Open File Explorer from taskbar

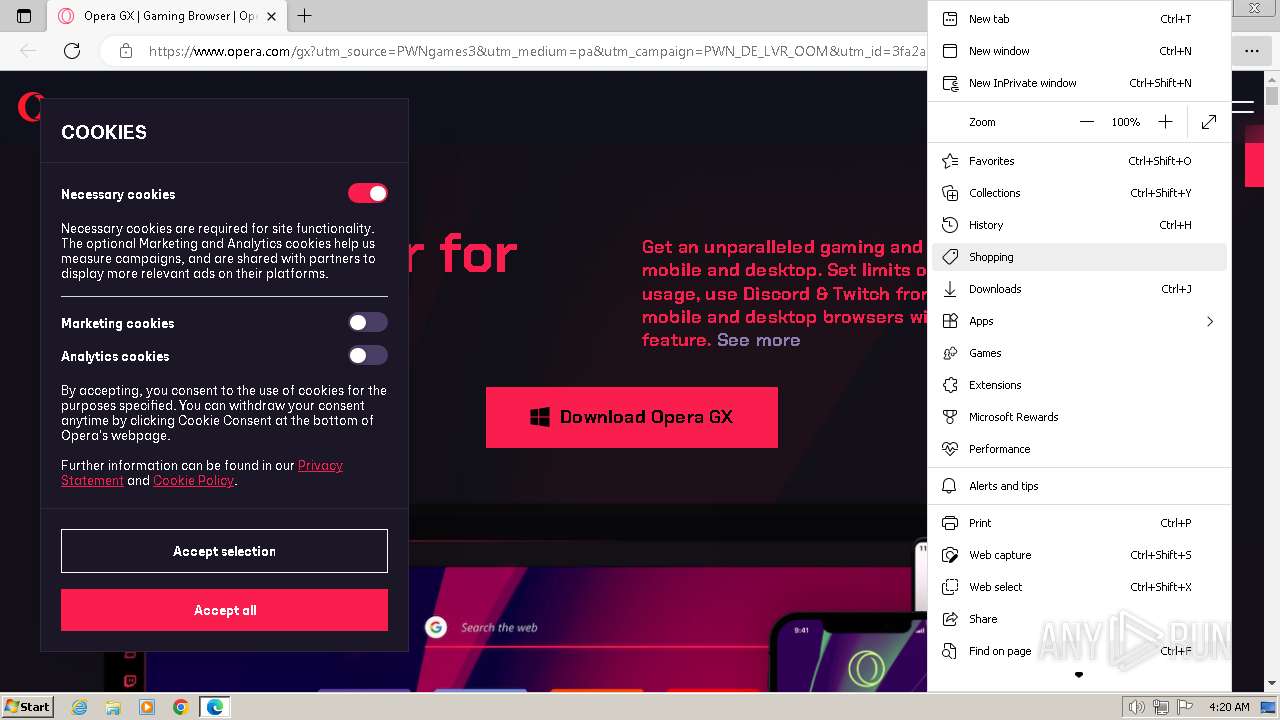[113, 707]
